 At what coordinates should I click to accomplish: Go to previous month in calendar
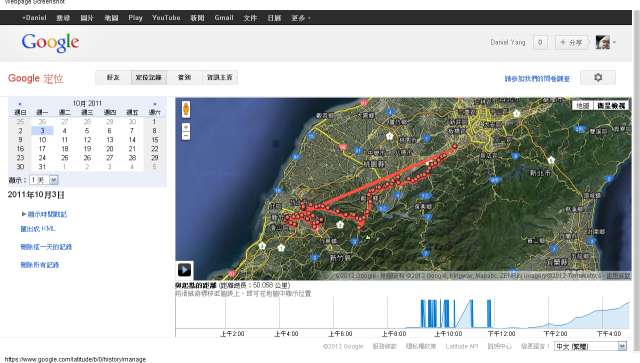(20, 104)
